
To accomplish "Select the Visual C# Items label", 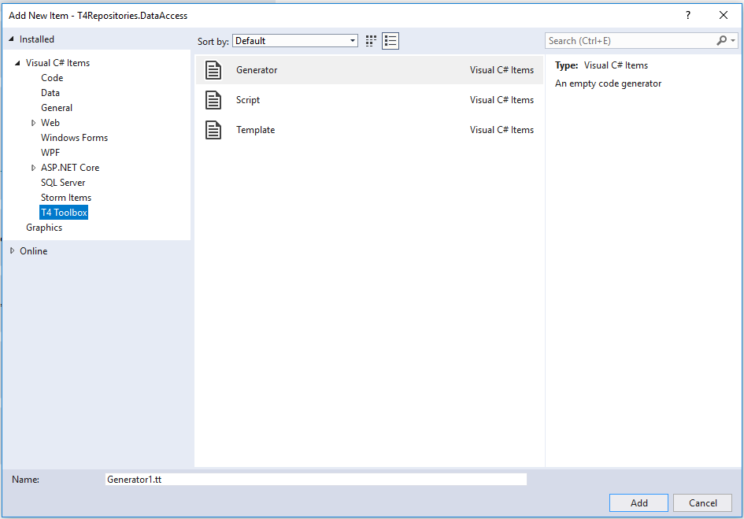I will tap(57, 63).
